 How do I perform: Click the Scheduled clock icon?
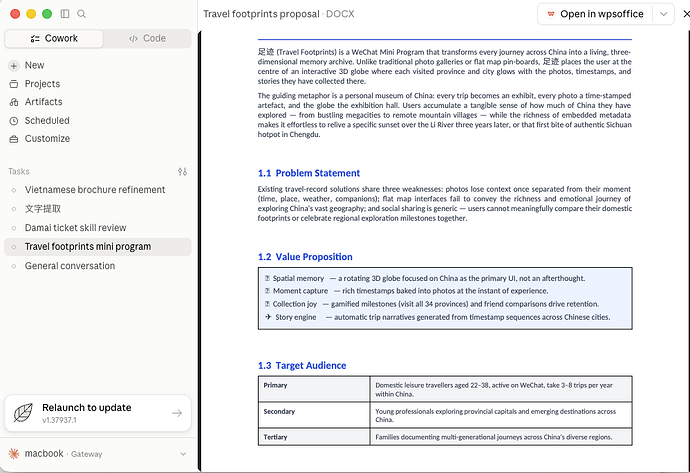click(x=14, y=121)
